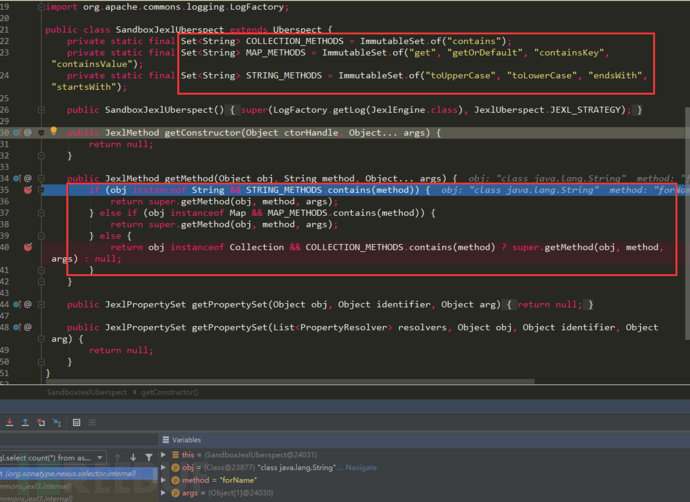
Task: Click the @ gutter annotation on line 30
Action: 28,132
